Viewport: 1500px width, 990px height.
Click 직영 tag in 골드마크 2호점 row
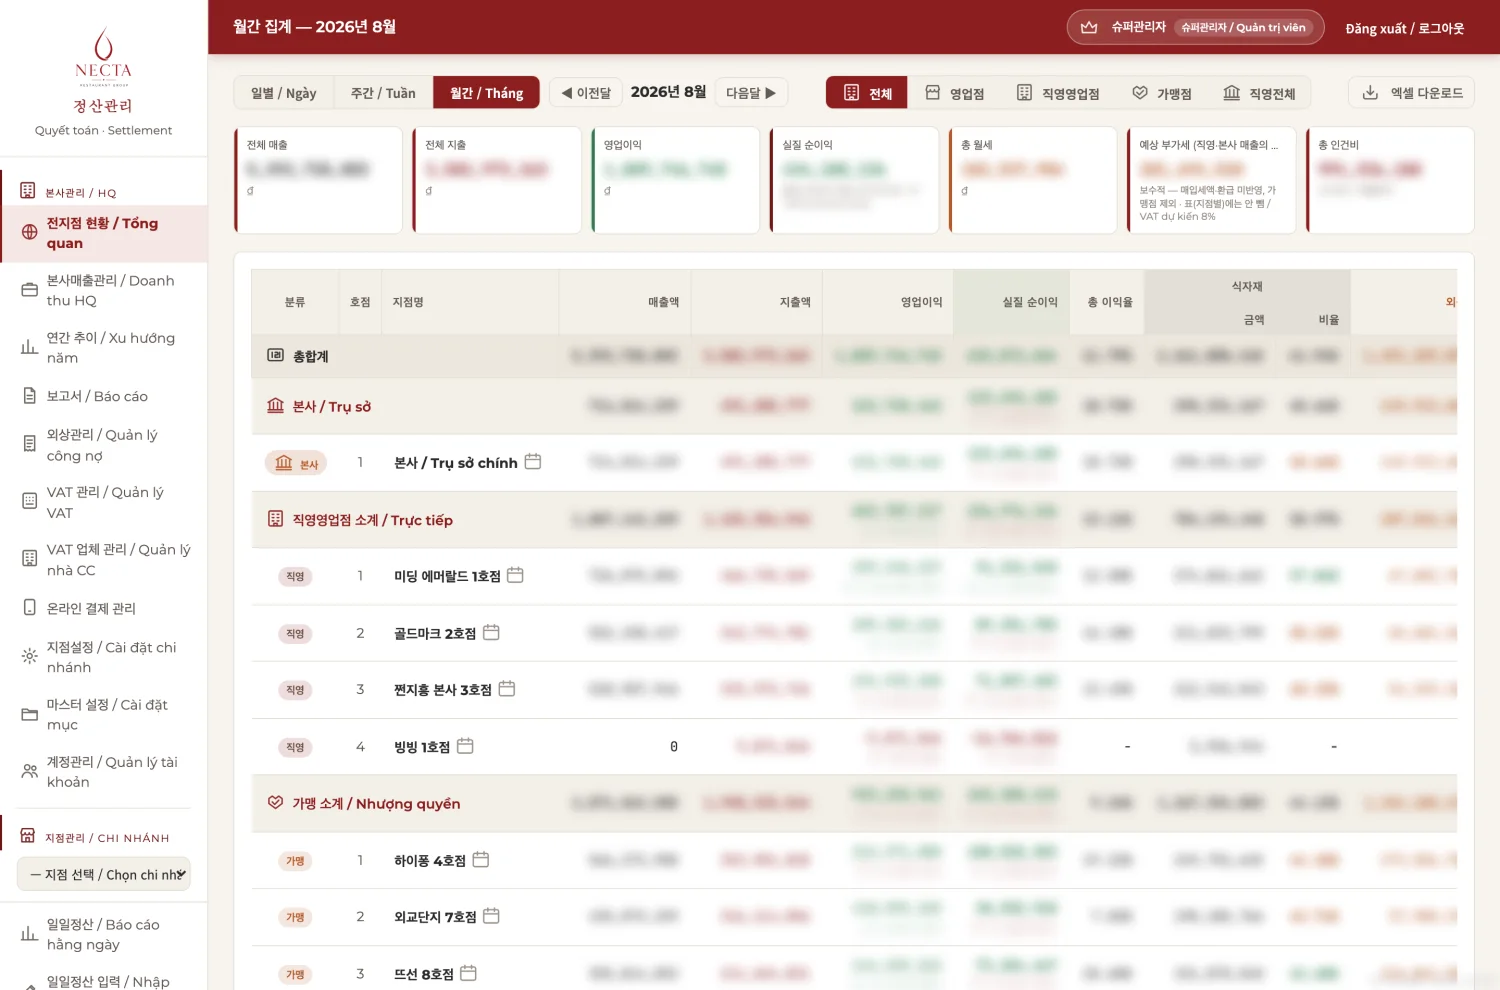295,633
